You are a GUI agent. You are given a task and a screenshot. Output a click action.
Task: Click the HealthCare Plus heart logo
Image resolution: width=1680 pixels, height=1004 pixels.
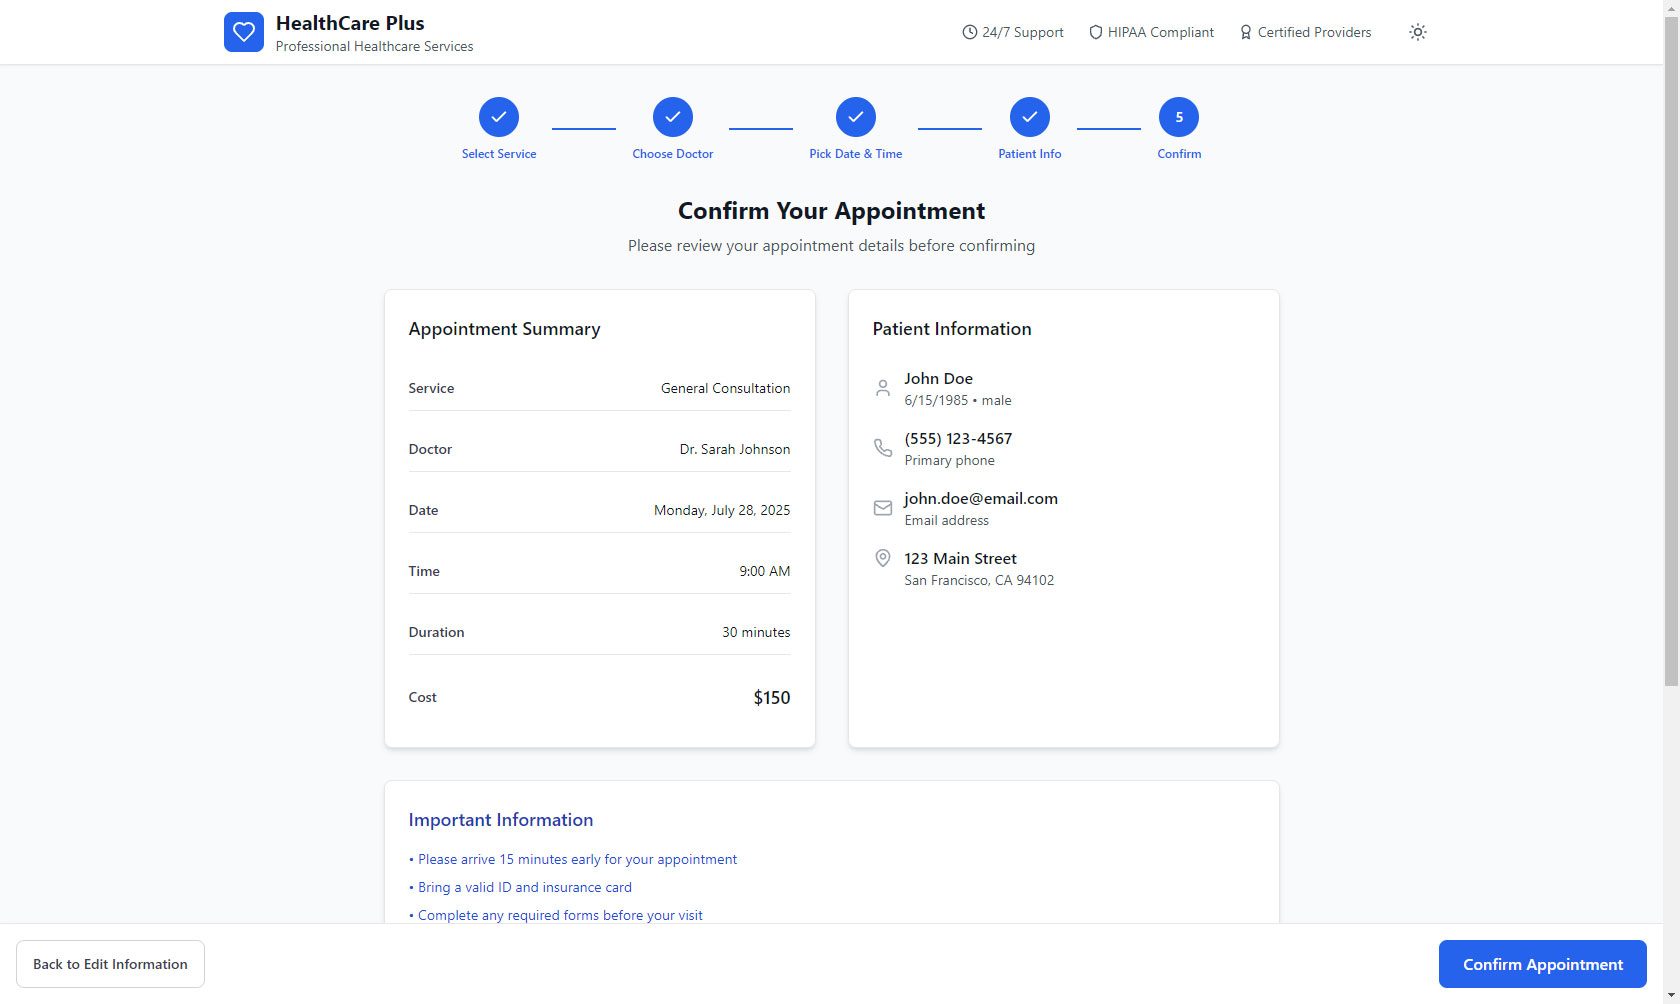point(244,32)
